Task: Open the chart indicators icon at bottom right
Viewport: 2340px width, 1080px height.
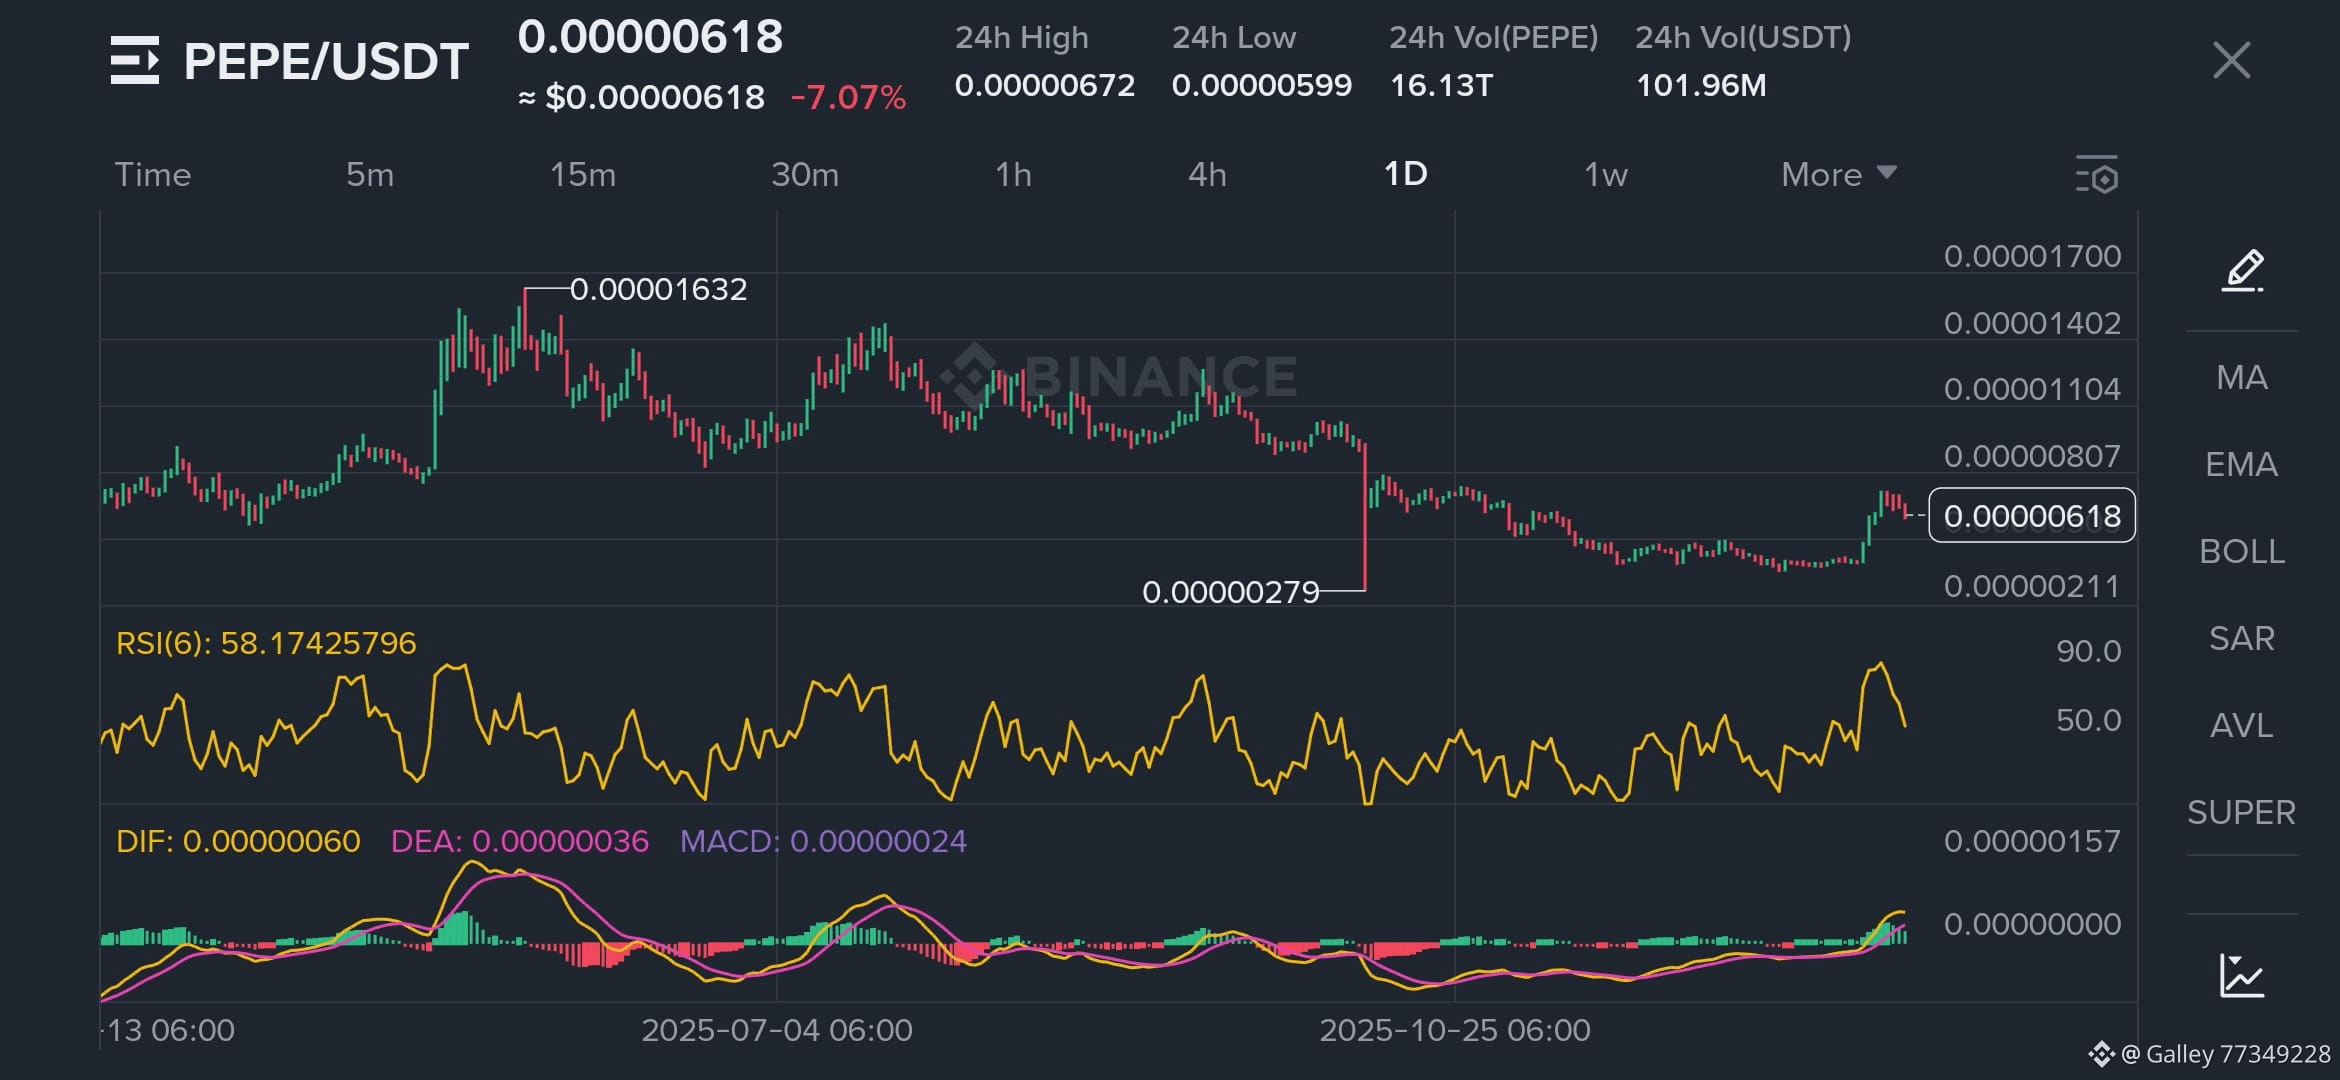Action: pyautogui.click(x=2242, y=975)
